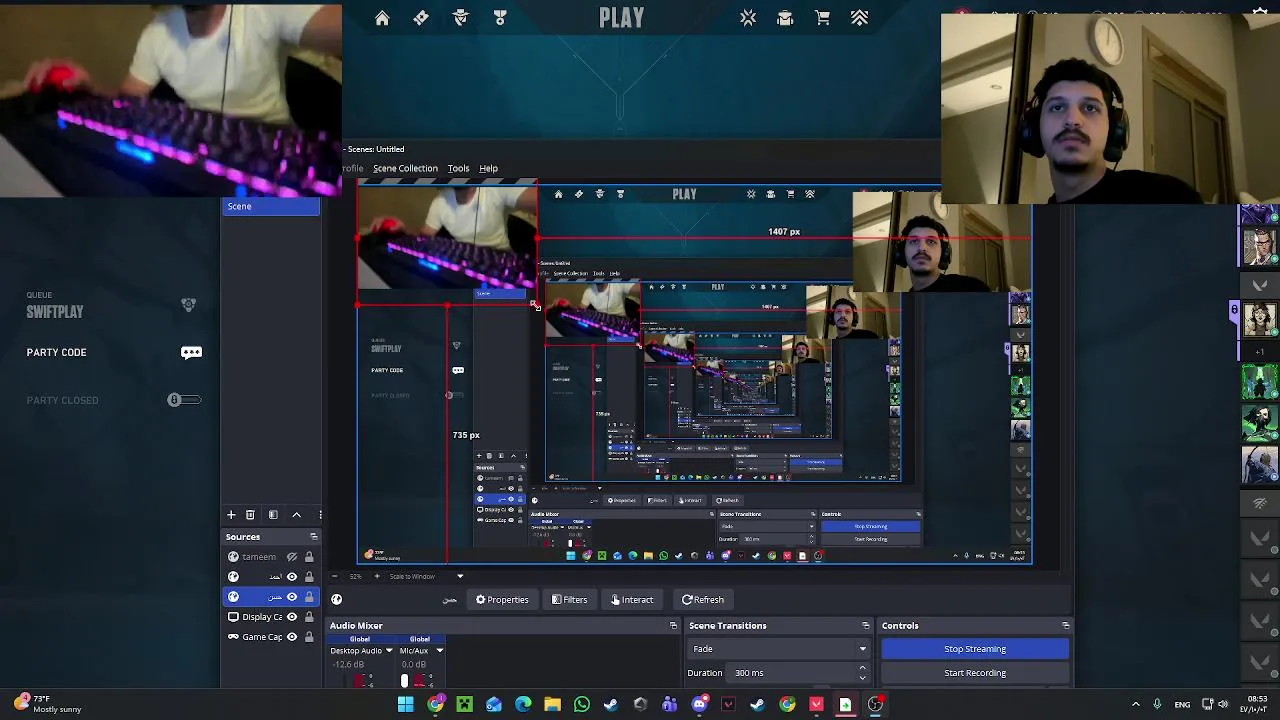Open the Tools menu

pyautogui.click(x=458, y=168)
